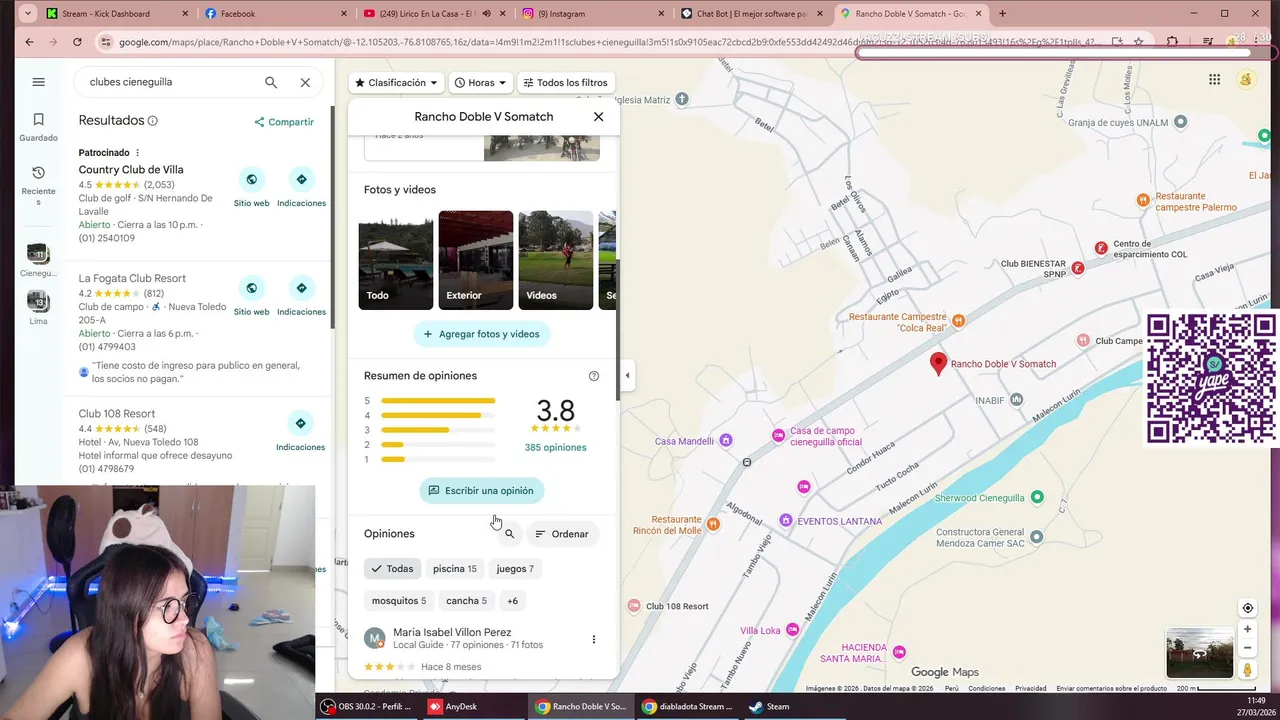
Task: Click the search magnifier in the search box
Action: tap(271, 82)
